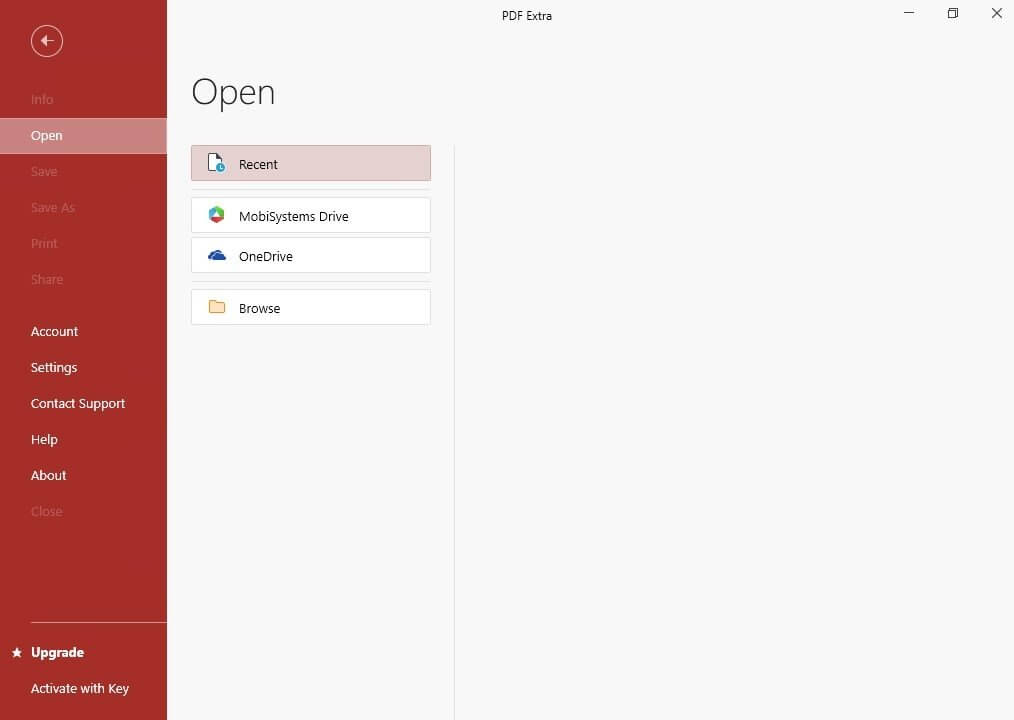
Task: Minimize the PDF Extra window
Action: (x=909, y=13)
